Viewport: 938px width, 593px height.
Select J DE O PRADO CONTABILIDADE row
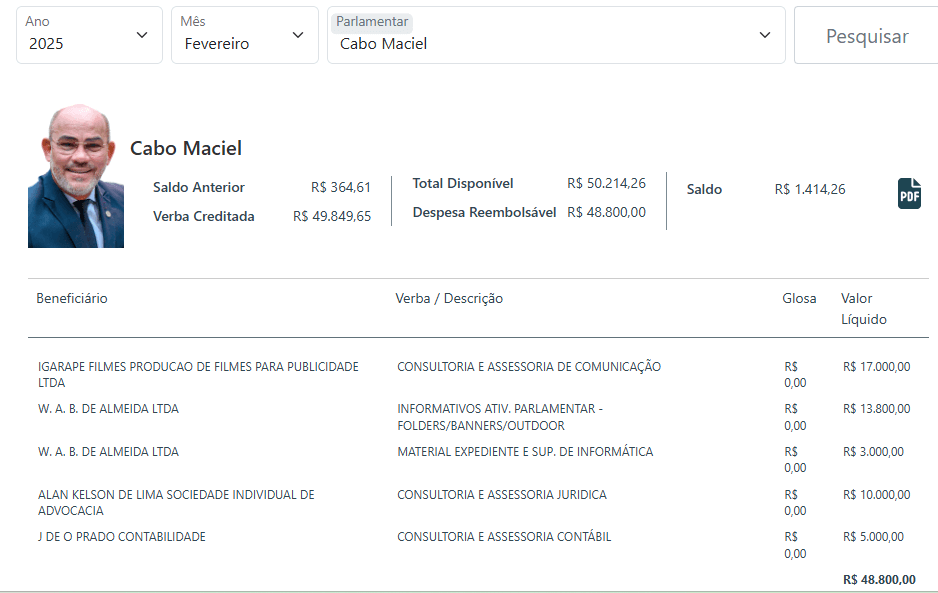pos(122,537)
